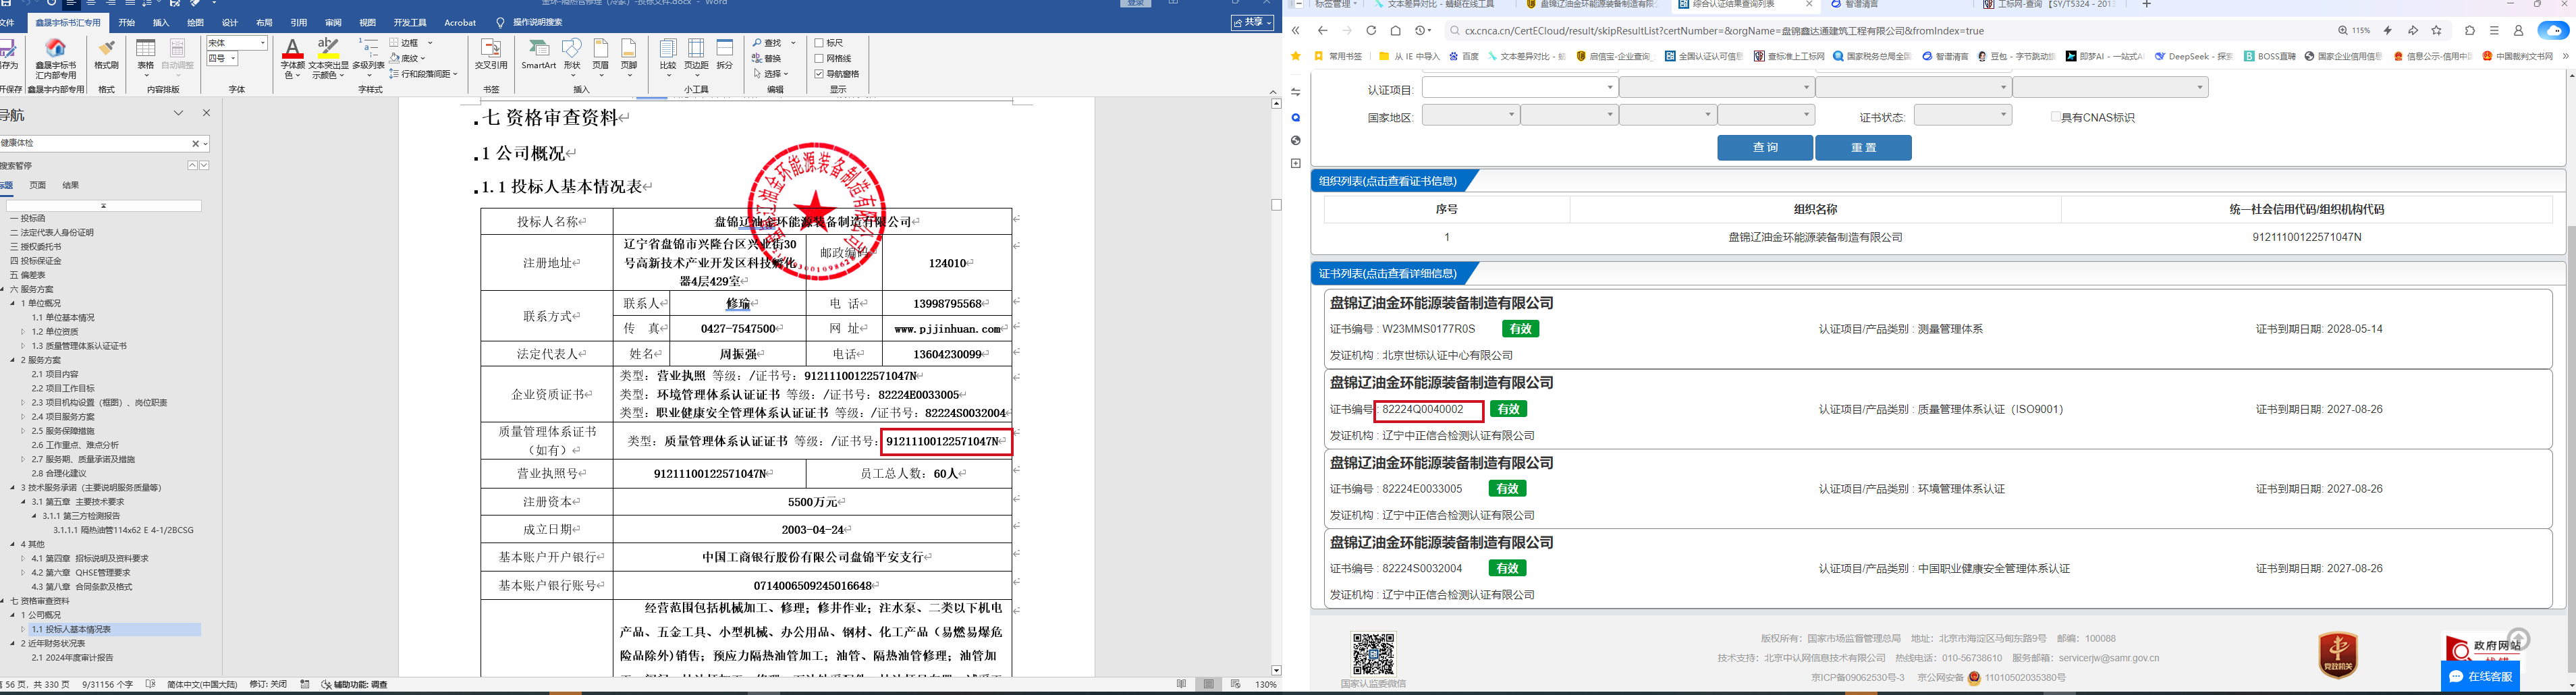Enable the 标尺 ruler checkbox
The height and width of the screenshot is (695, 2576).
tap(819, 43)
